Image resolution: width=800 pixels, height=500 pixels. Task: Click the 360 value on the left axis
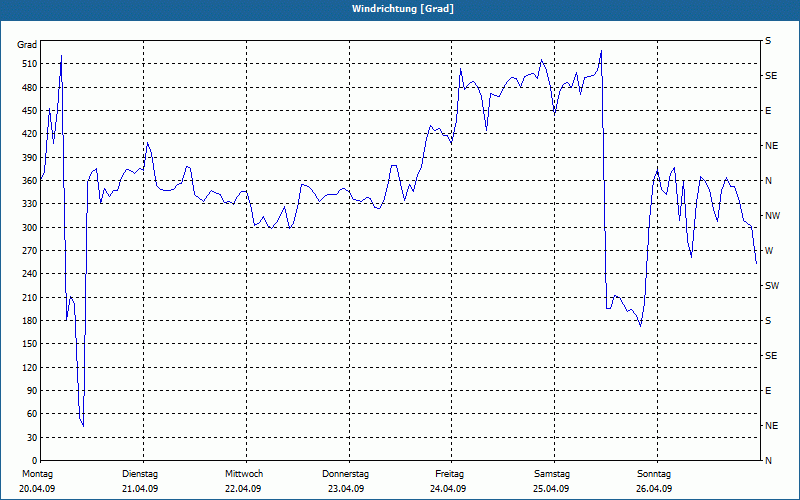click(30, 181)
